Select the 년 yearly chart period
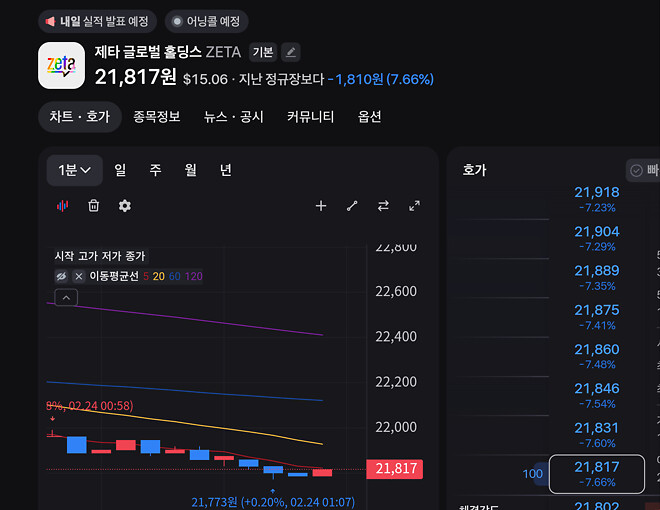 [226, 170]
